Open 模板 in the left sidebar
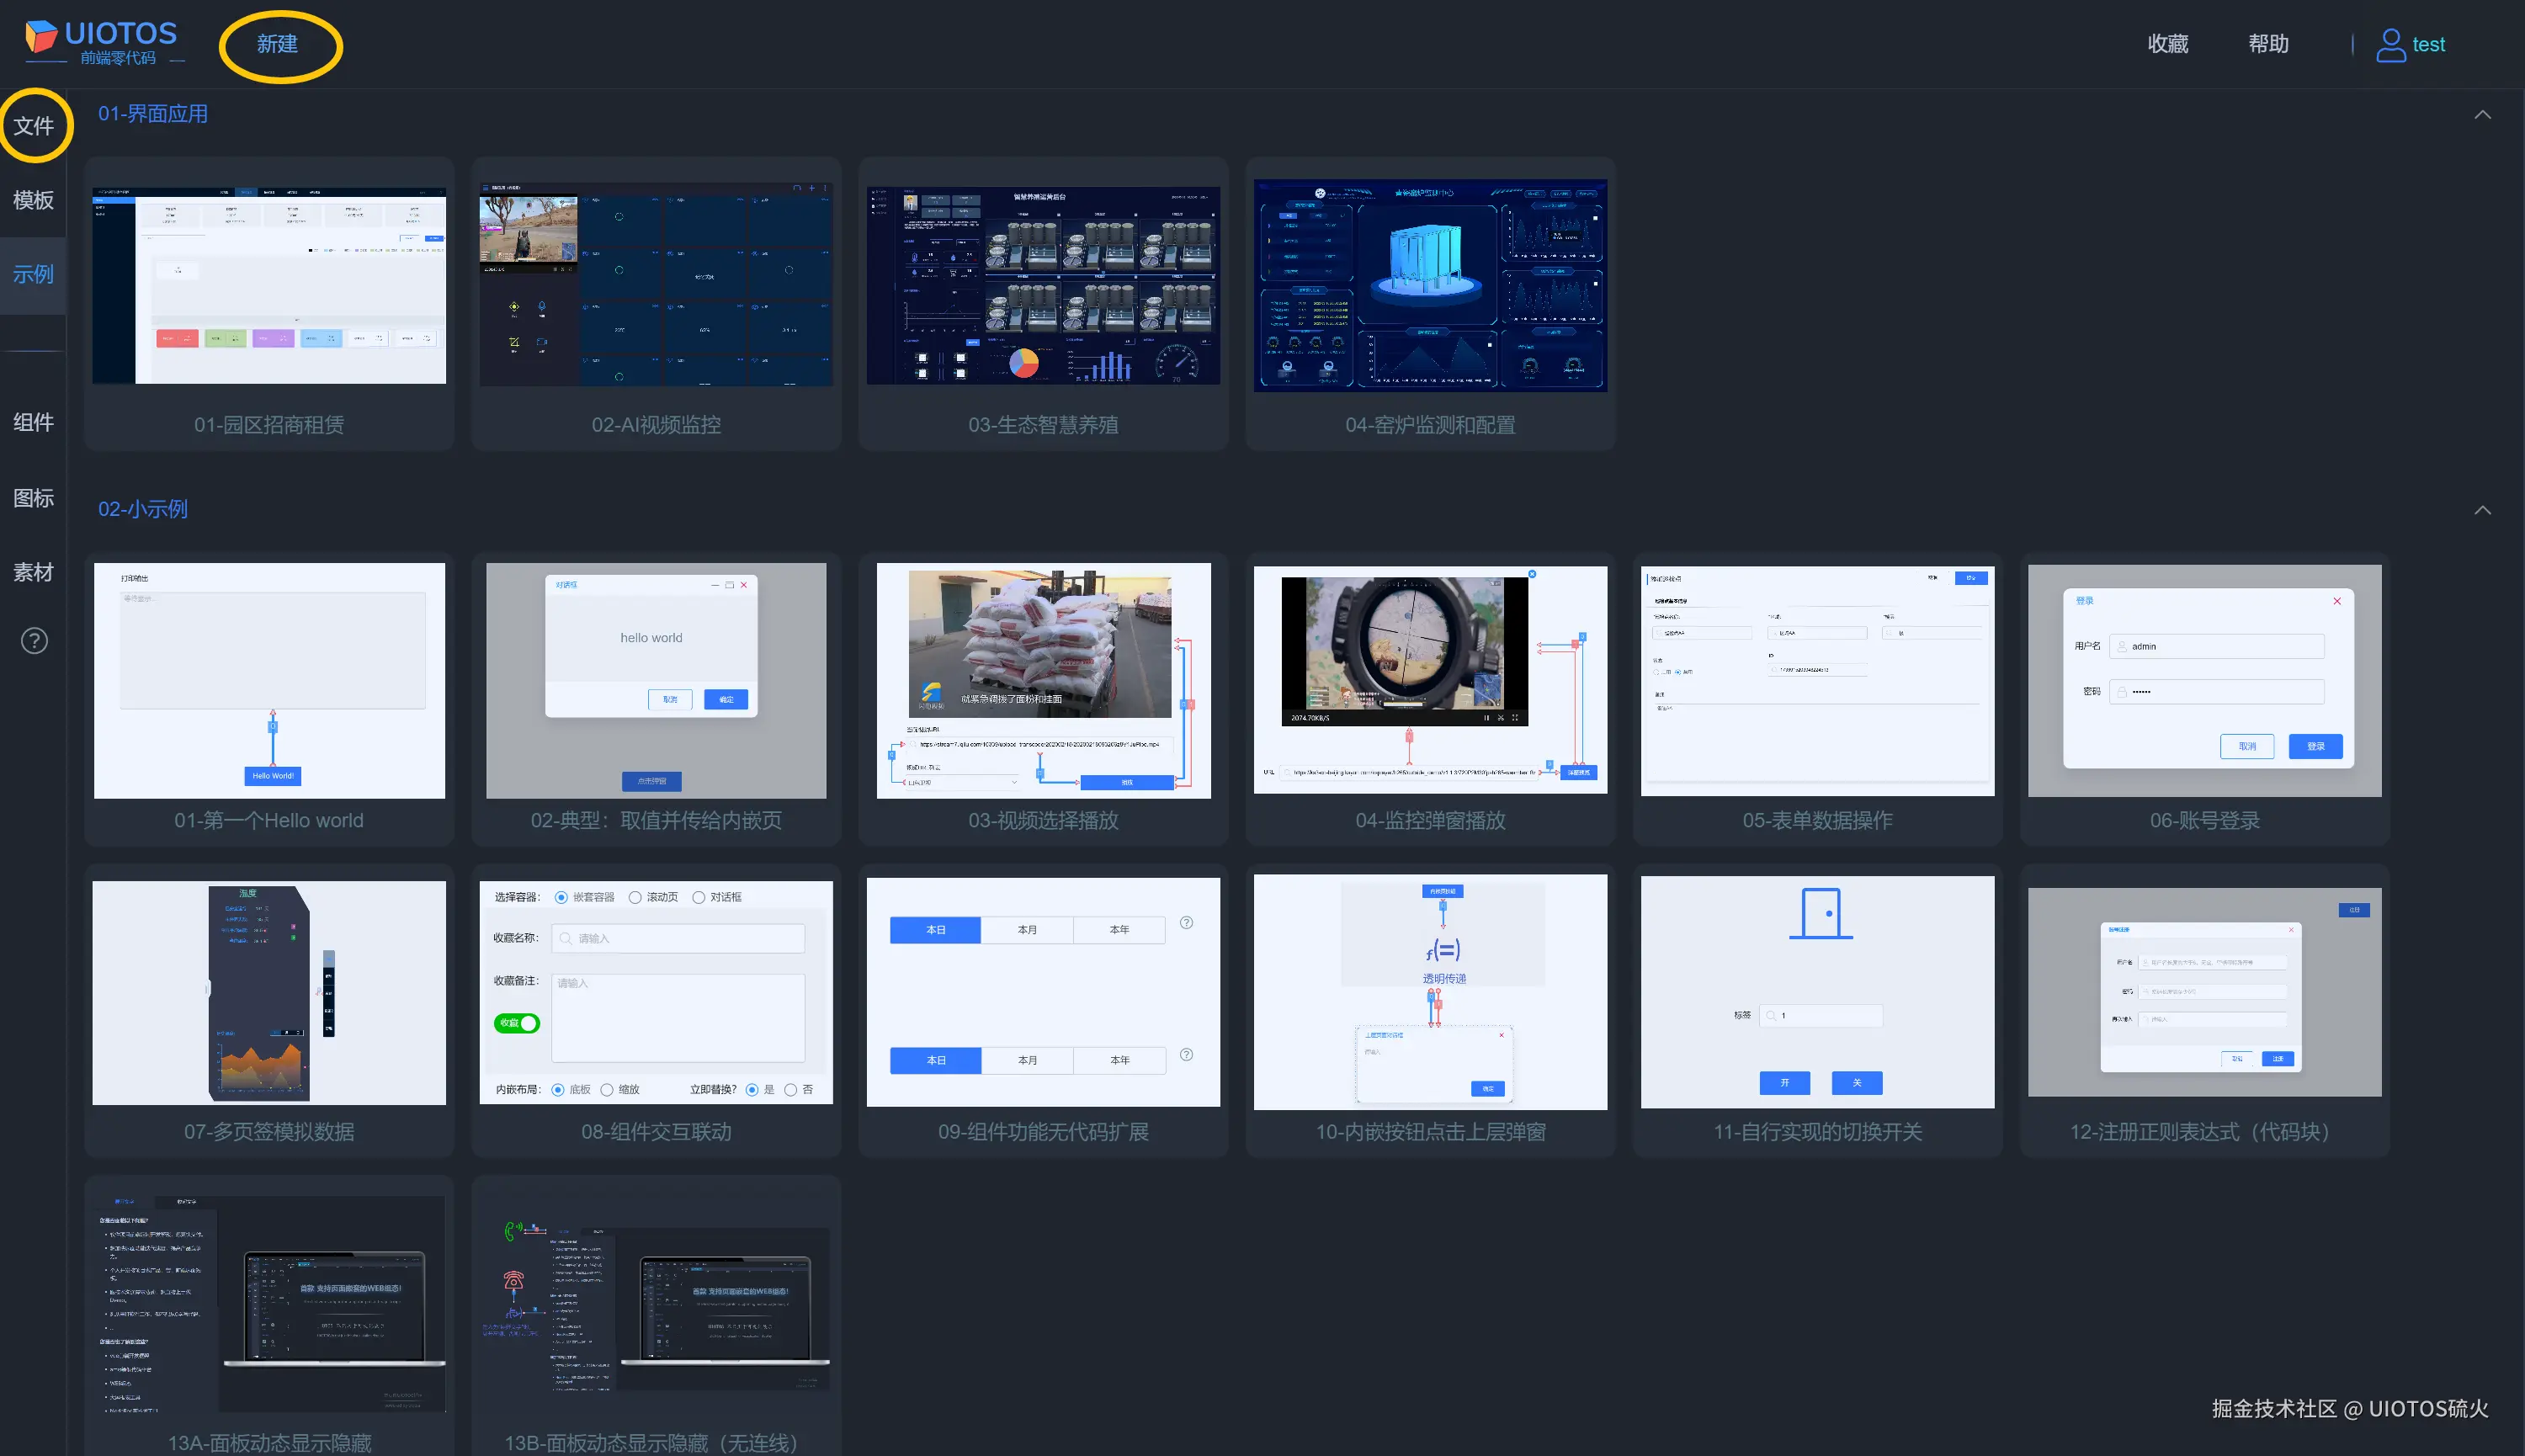The width and height of the screenshot is (2525, 1456). (33, 200)
